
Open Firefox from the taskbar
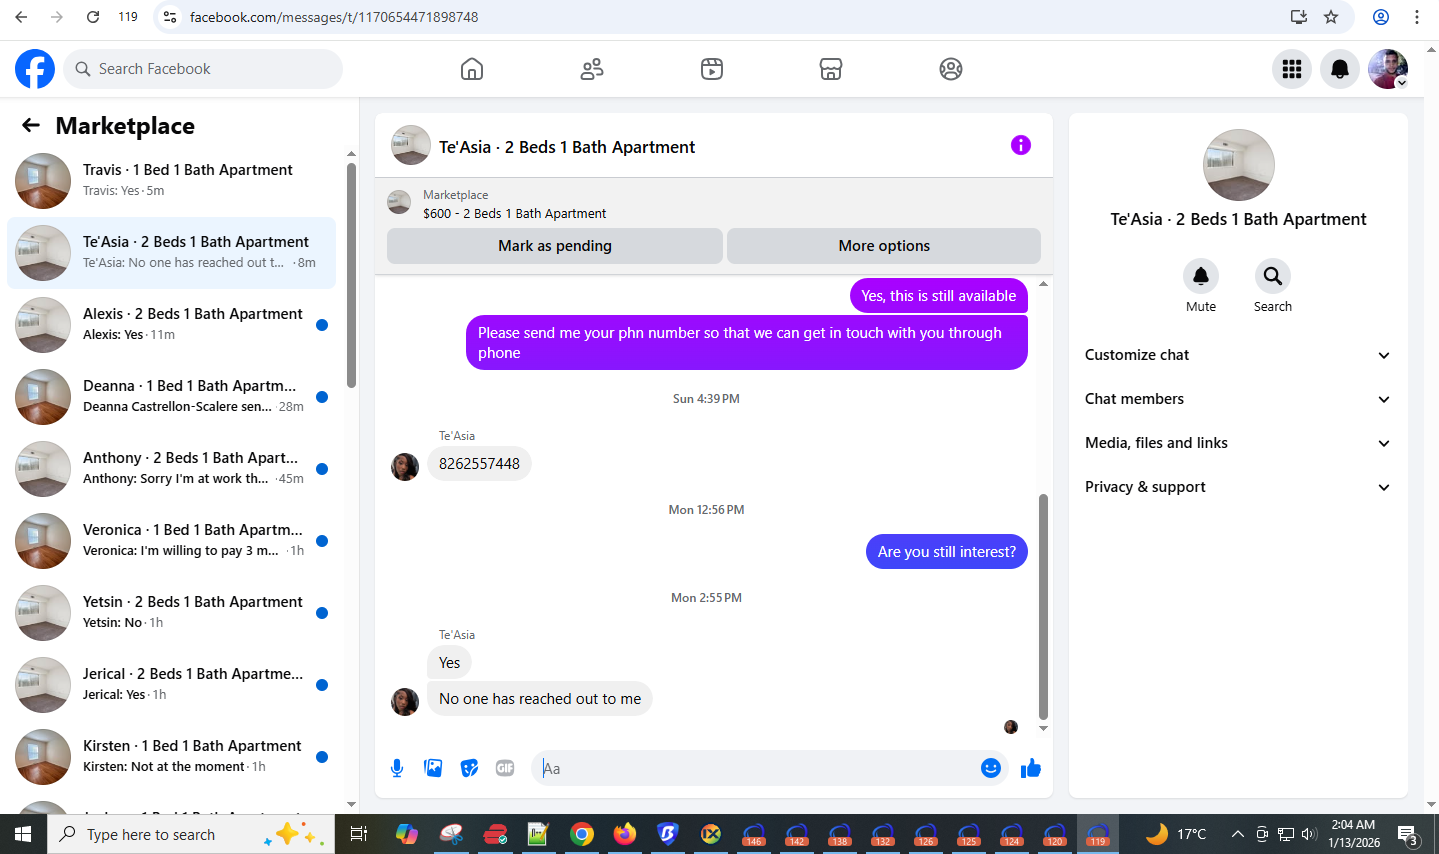click(625, 834)
